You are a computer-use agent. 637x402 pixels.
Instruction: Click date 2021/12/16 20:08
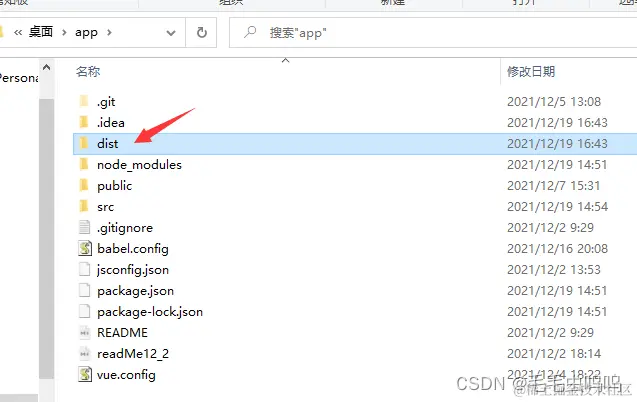coord(557,249)
